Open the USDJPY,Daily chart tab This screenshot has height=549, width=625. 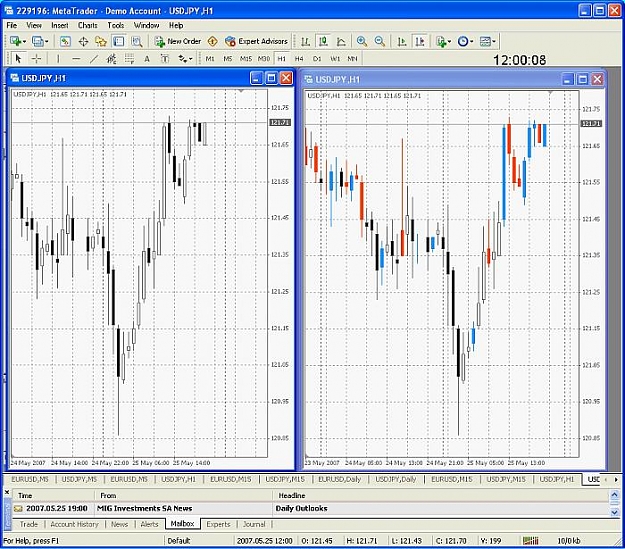click(395, 479)
